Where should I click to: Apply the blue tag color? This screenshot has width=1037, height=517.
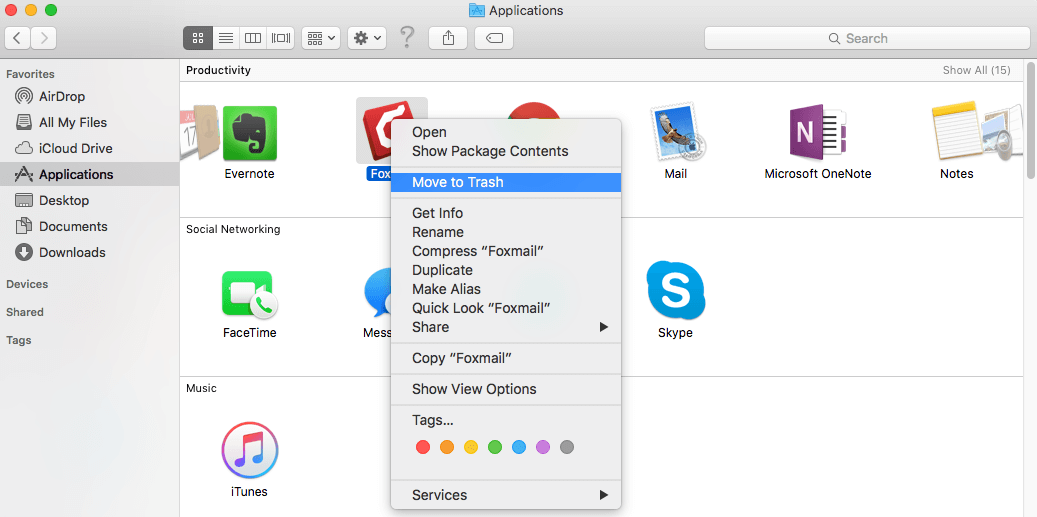[x=519, y=448]
